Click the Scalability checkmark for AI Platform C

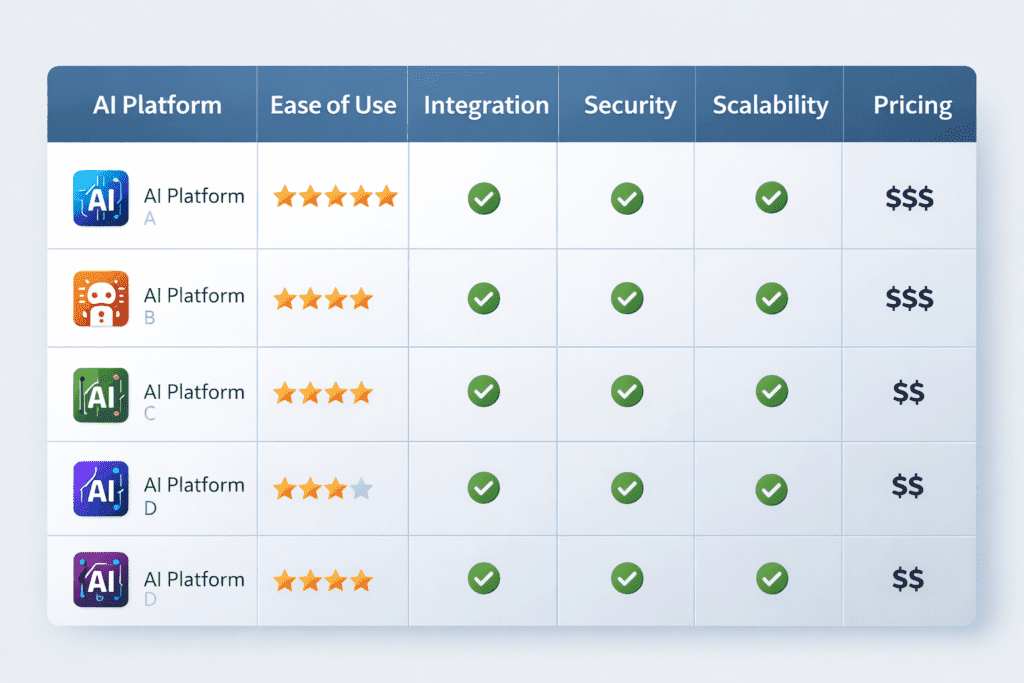click(771, 391)
